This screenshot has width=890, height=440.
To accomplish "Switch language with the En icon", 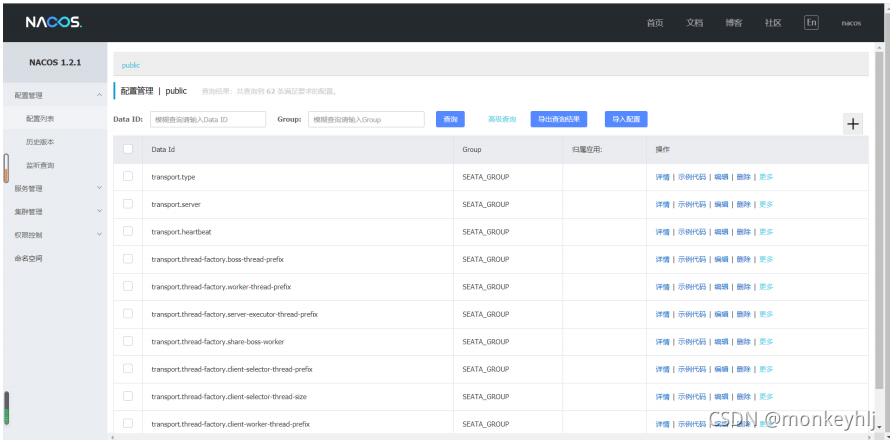I will 811,22.
